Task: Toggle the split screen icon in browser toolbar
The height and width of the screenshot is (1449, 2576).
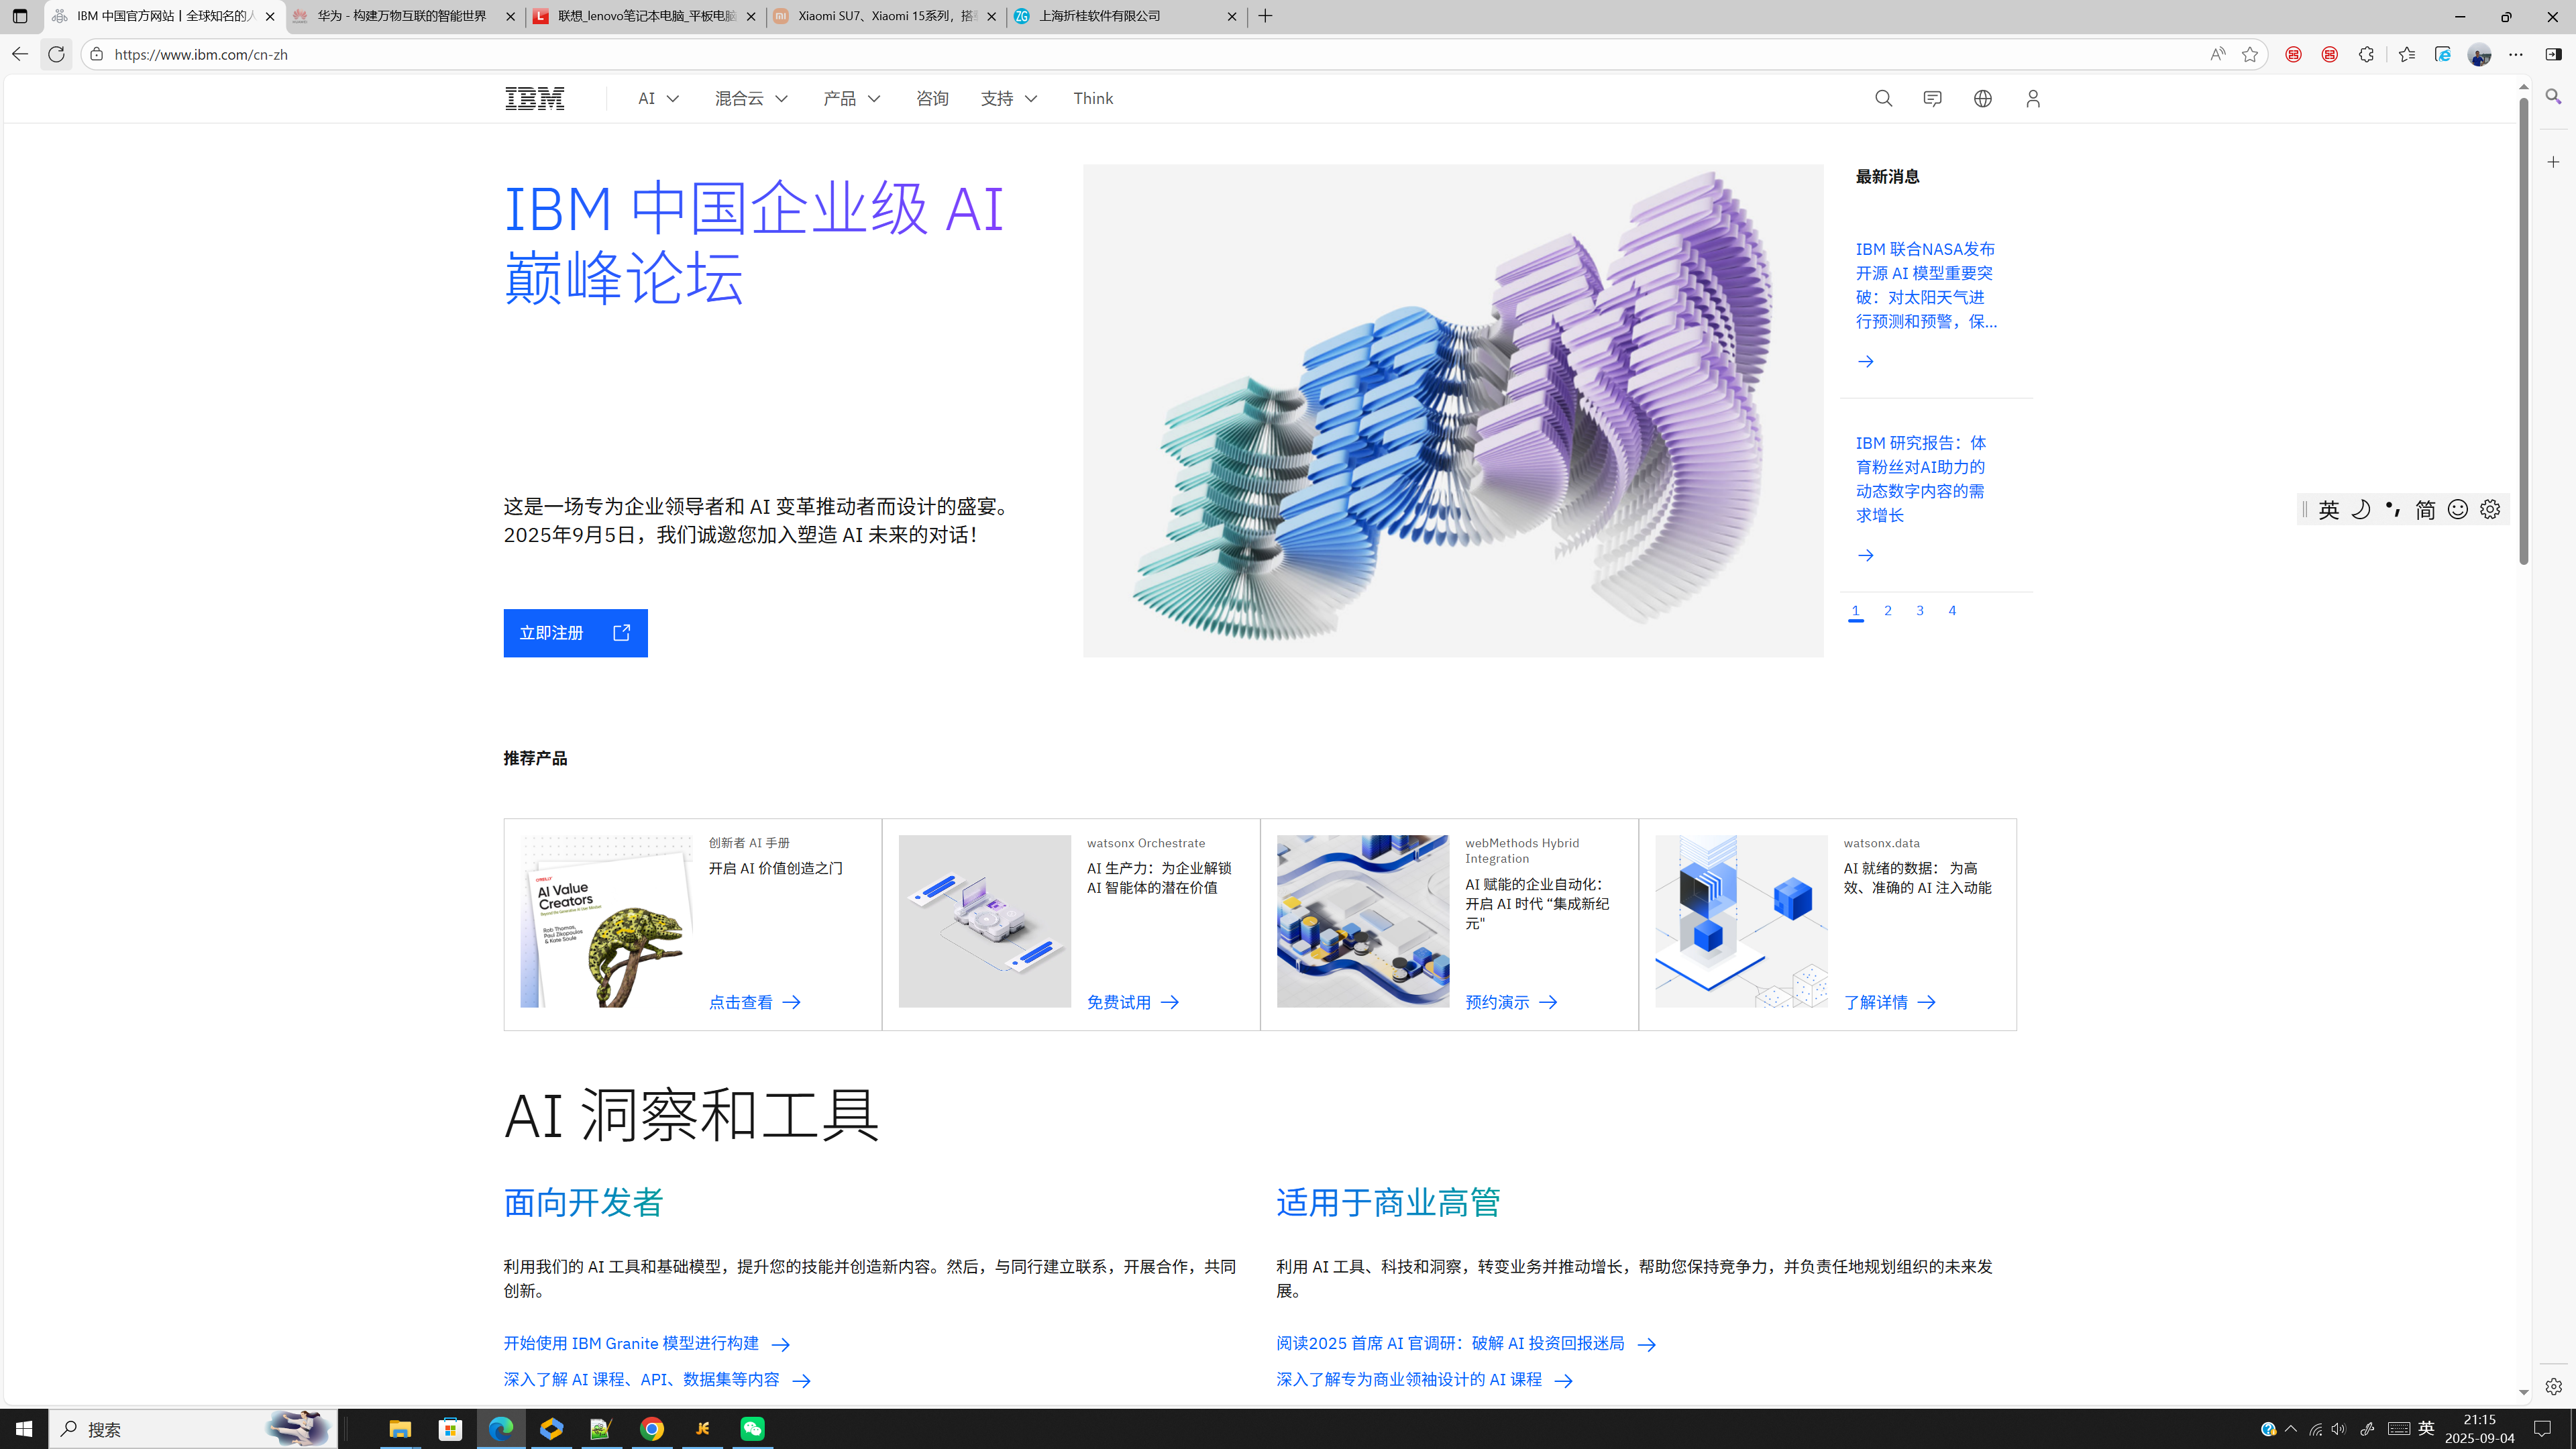Action: click(2553, 54)
